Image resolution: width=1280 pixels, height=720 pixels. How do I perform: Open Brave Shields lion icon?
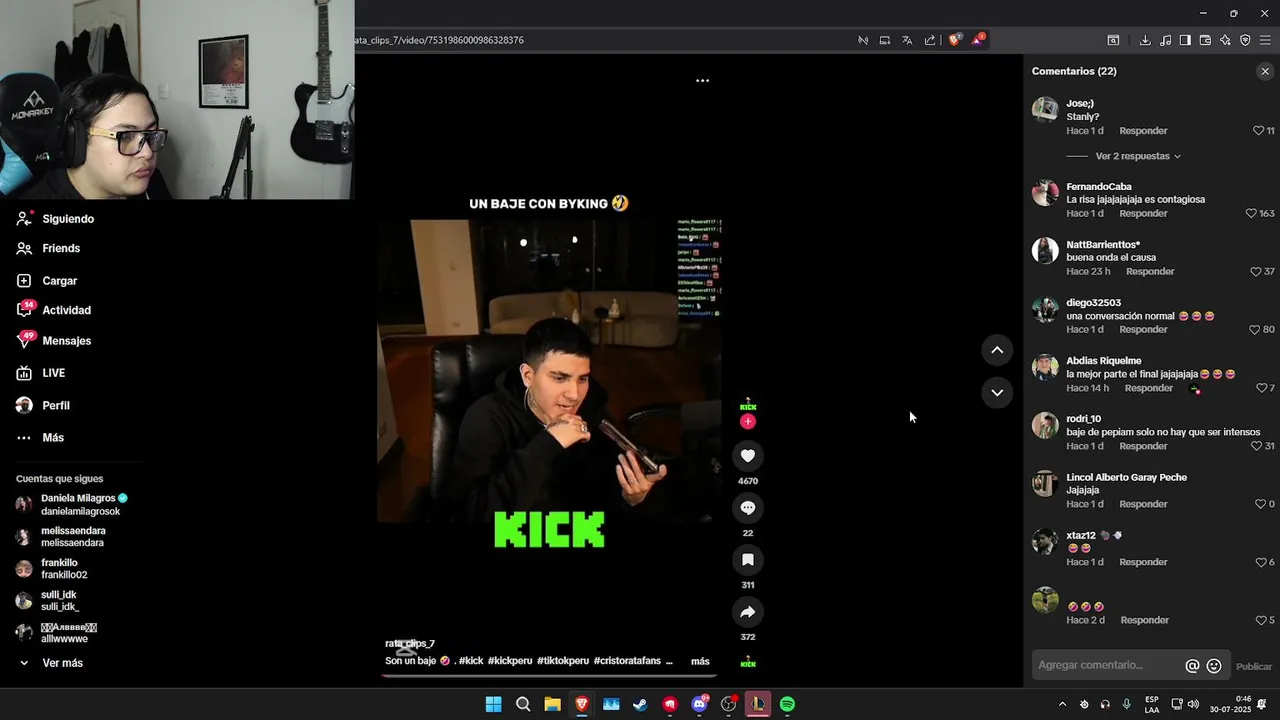tap(955, 40)
